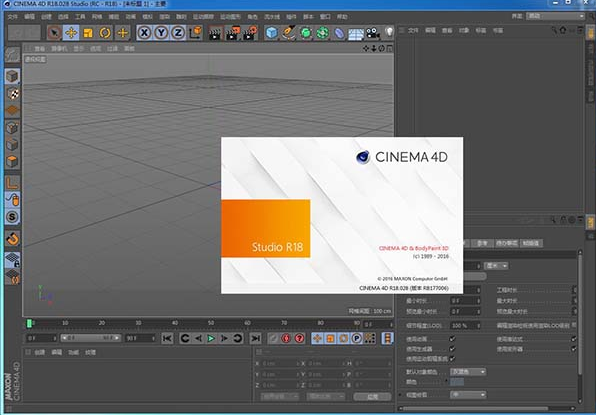Open 创建 menu in main menu bar
596x415 pixels.
click(46, 17)
